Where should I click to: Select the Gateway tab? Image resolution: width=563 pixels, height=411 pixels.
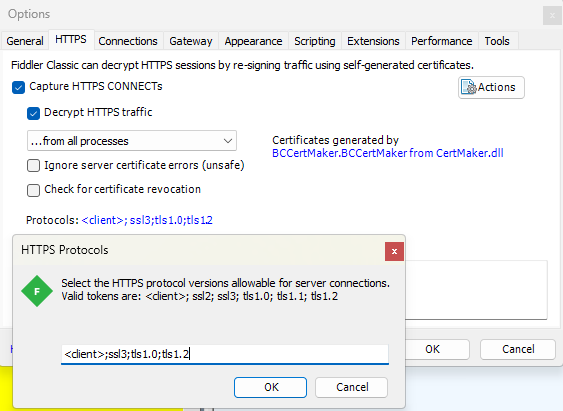click(191, 41)
